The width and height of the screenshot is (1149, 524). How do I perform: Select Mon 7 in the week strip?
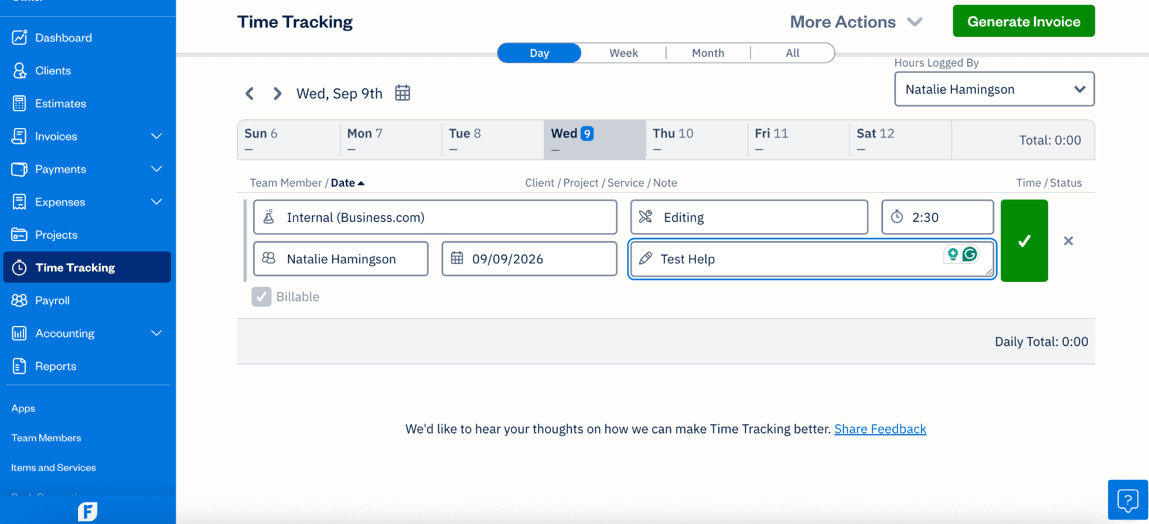[391, 140]
